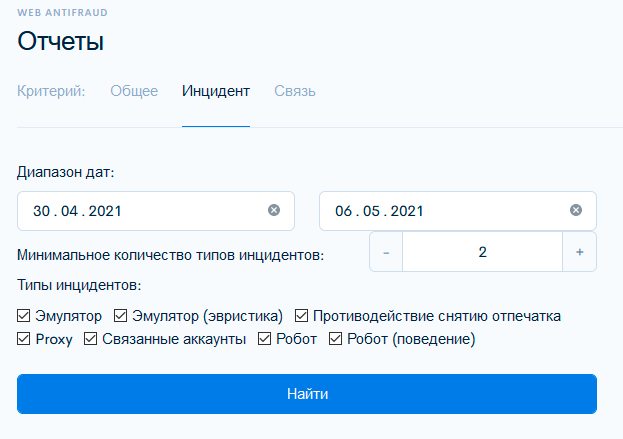This screenshot has height=439, width=623.
Task: Toggle Робот (поведение) checkbox
Action: pyautogui.click(x=335, y=339)
